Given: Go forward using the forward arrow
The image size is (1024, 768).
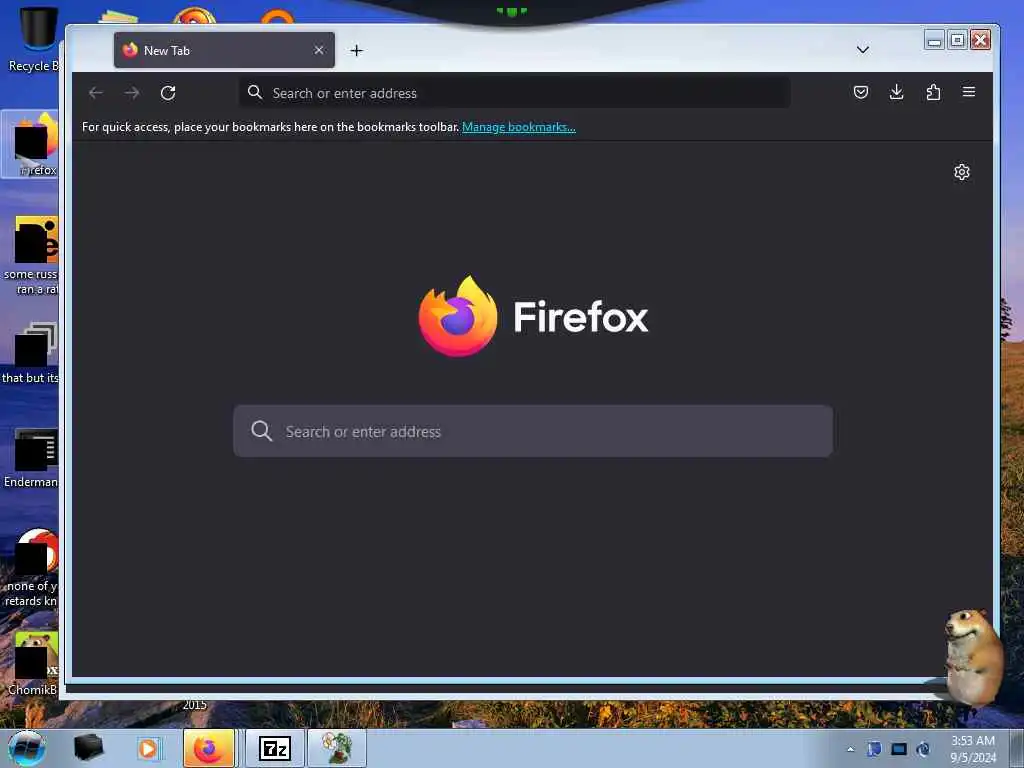Looking at the screenshot, I should click(132, 93).
